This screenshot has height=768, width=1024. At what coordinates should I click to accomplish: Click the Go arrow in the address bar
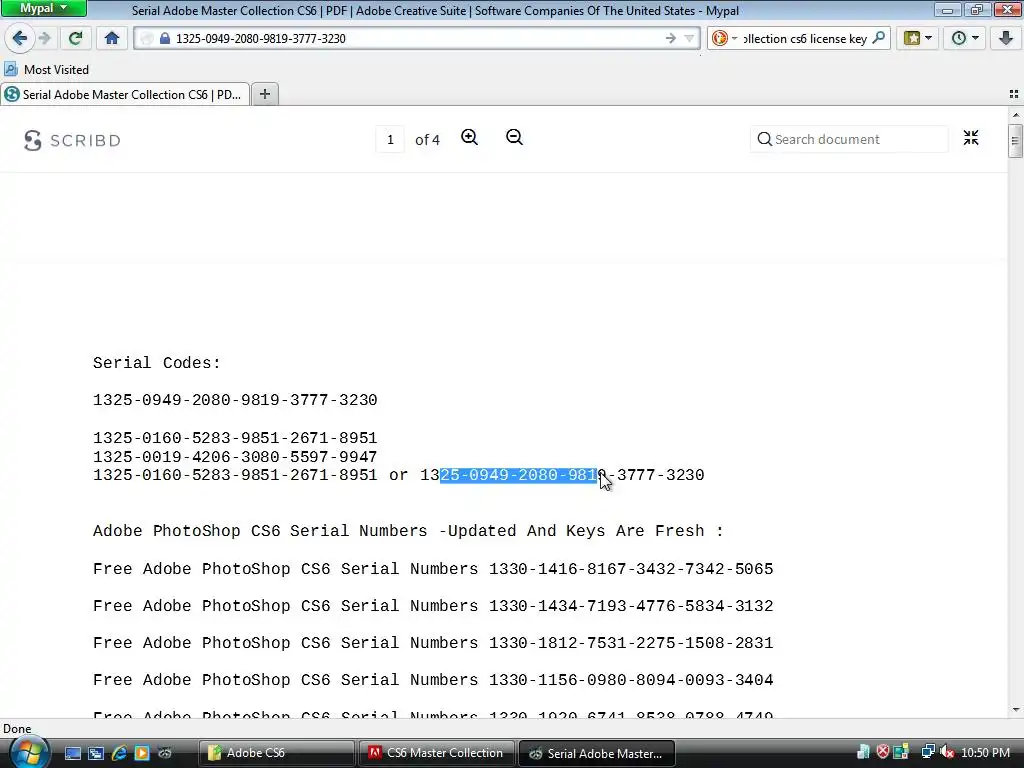tap(671, 39)
